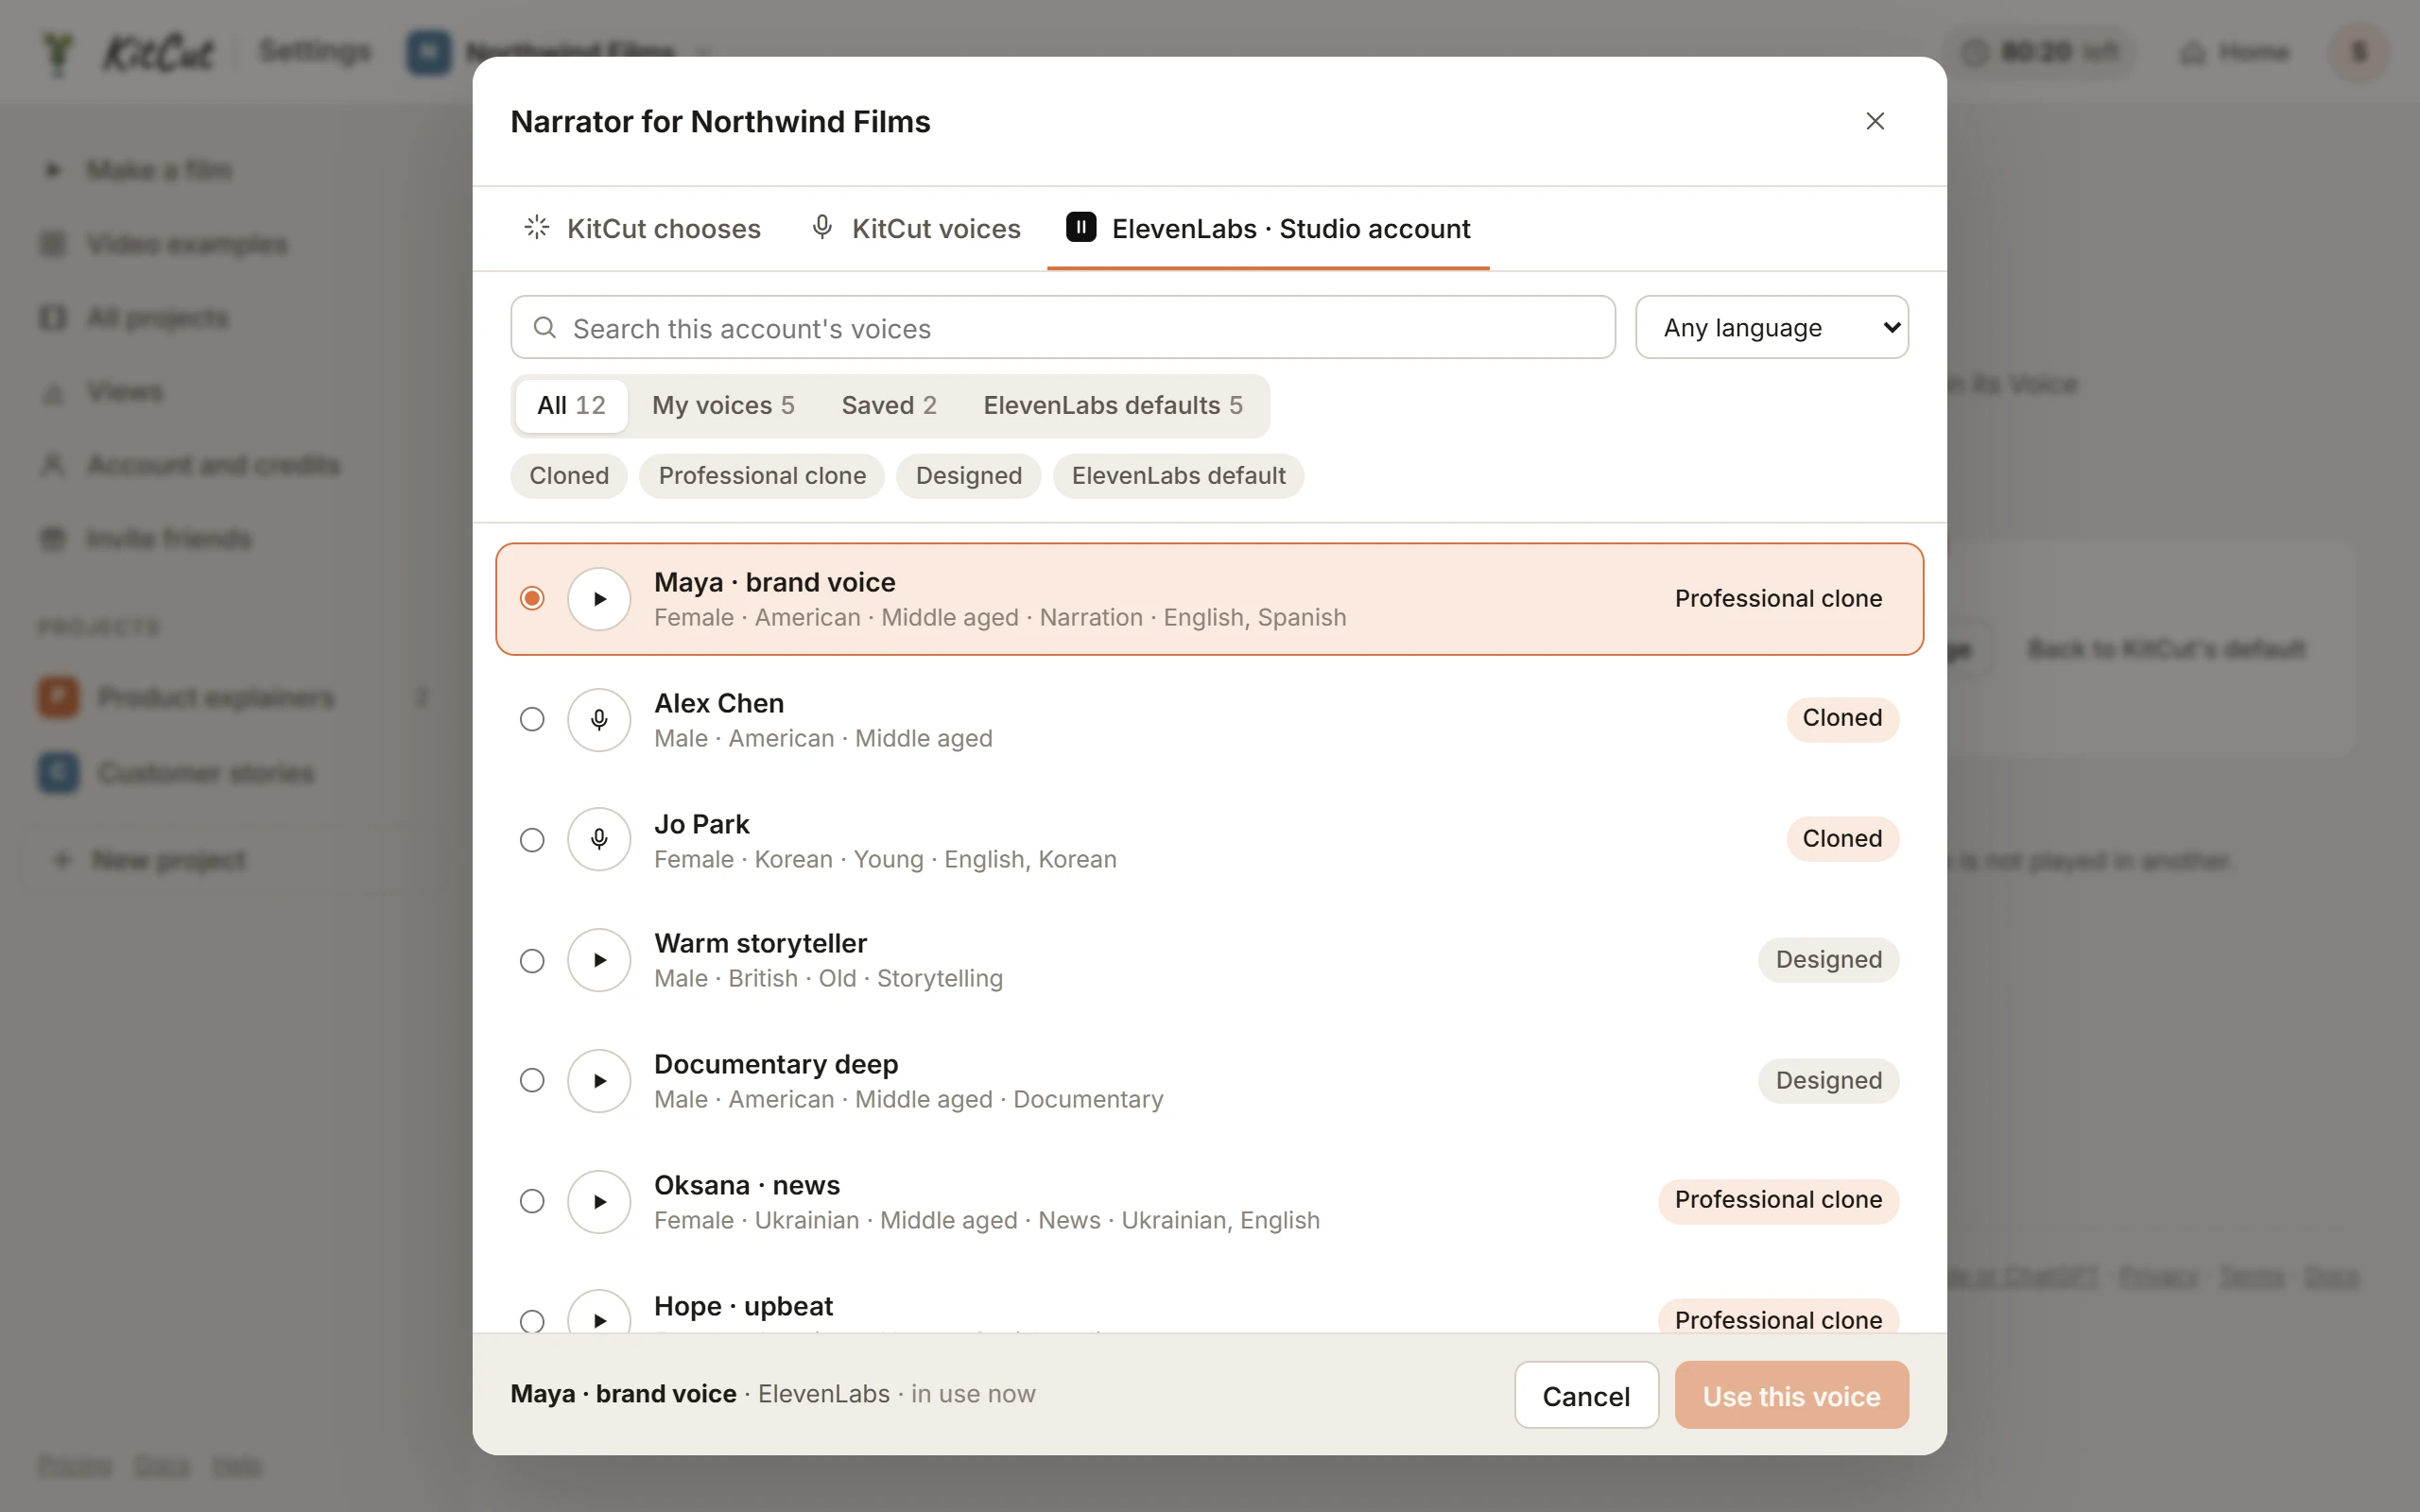The image size is (2420, 1512).
Task: Select Jo Park voice radio button
Action: (532, 839)
